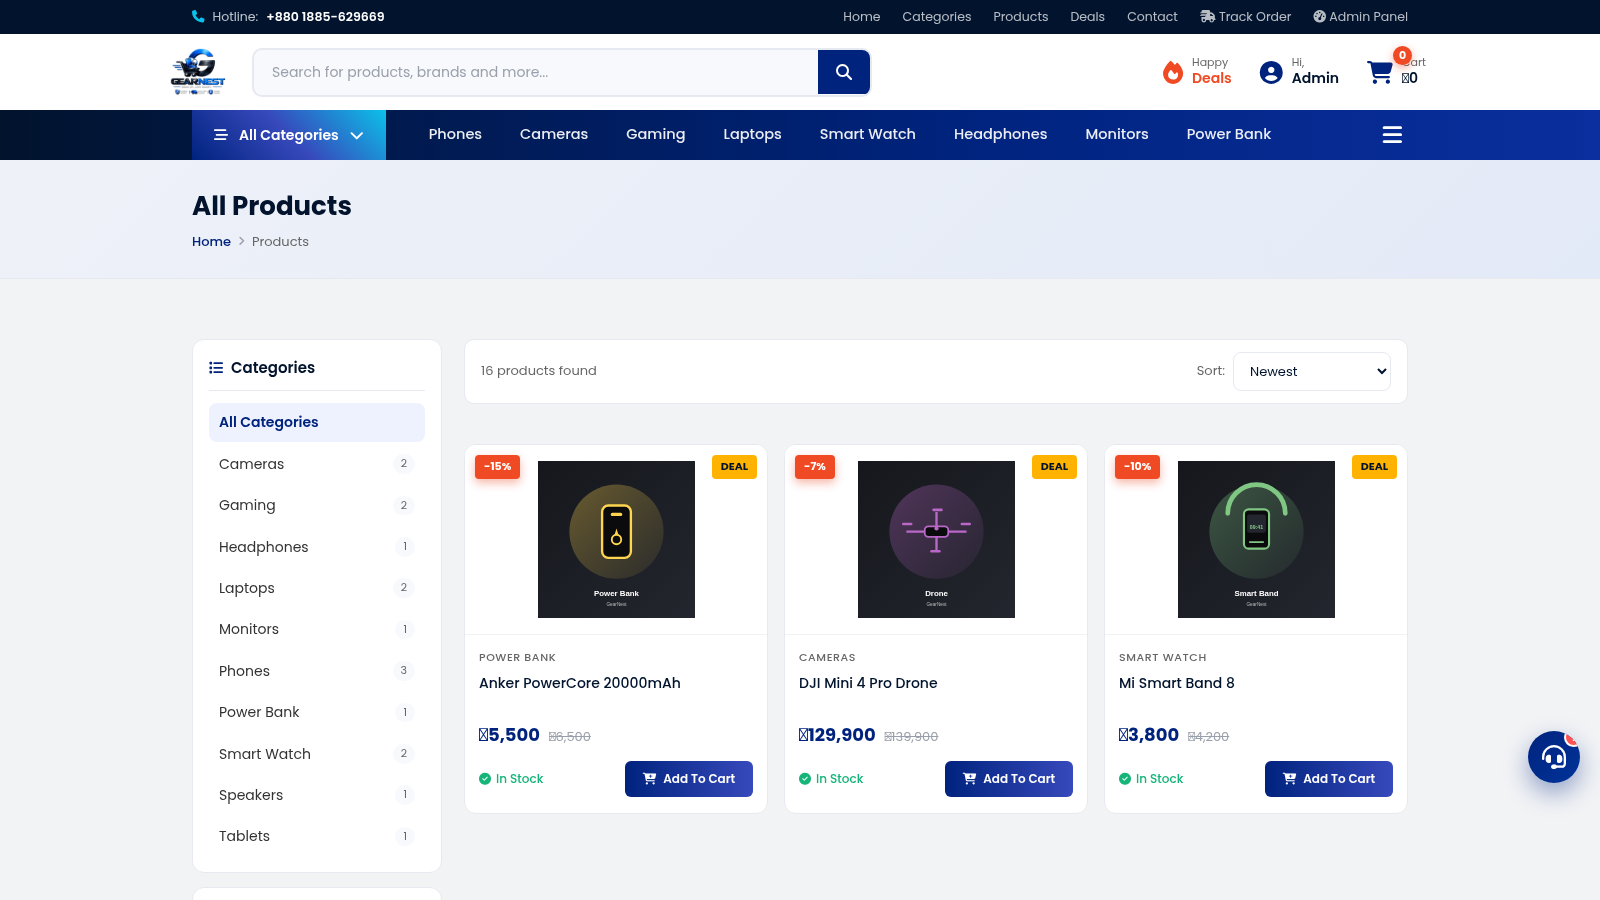This screenshot has width=1600, height=900.
Task: Open DJI Mini 4 Pro Drone product title
Action: [x=868, y=683]
